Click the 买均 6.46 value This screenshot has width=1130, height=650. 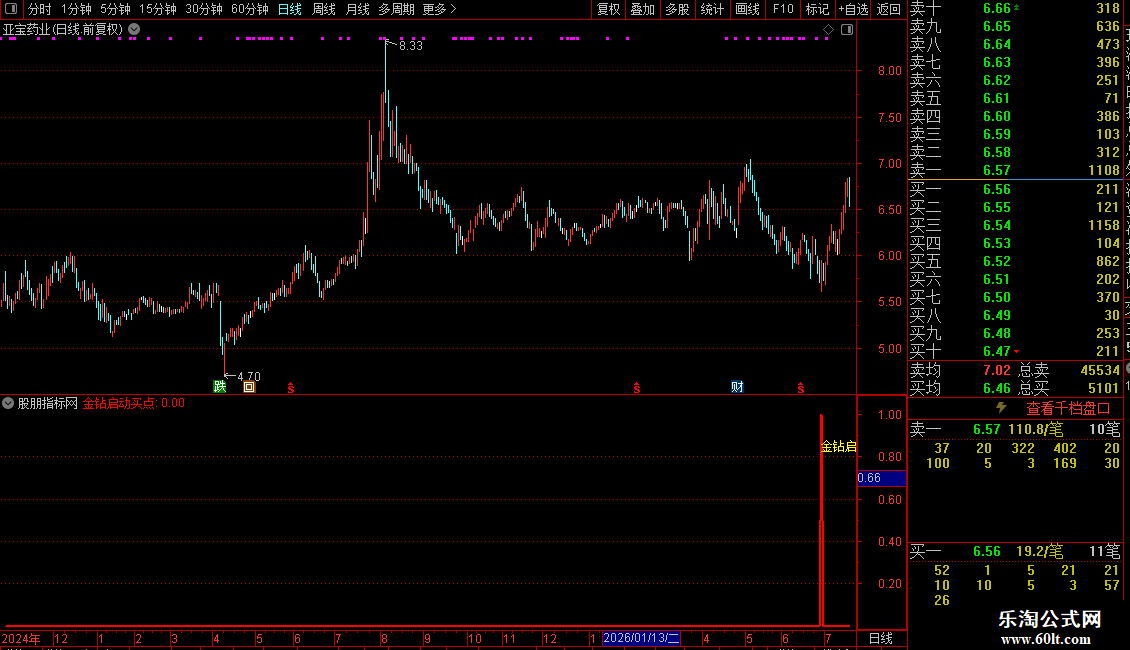coord(997,388)
